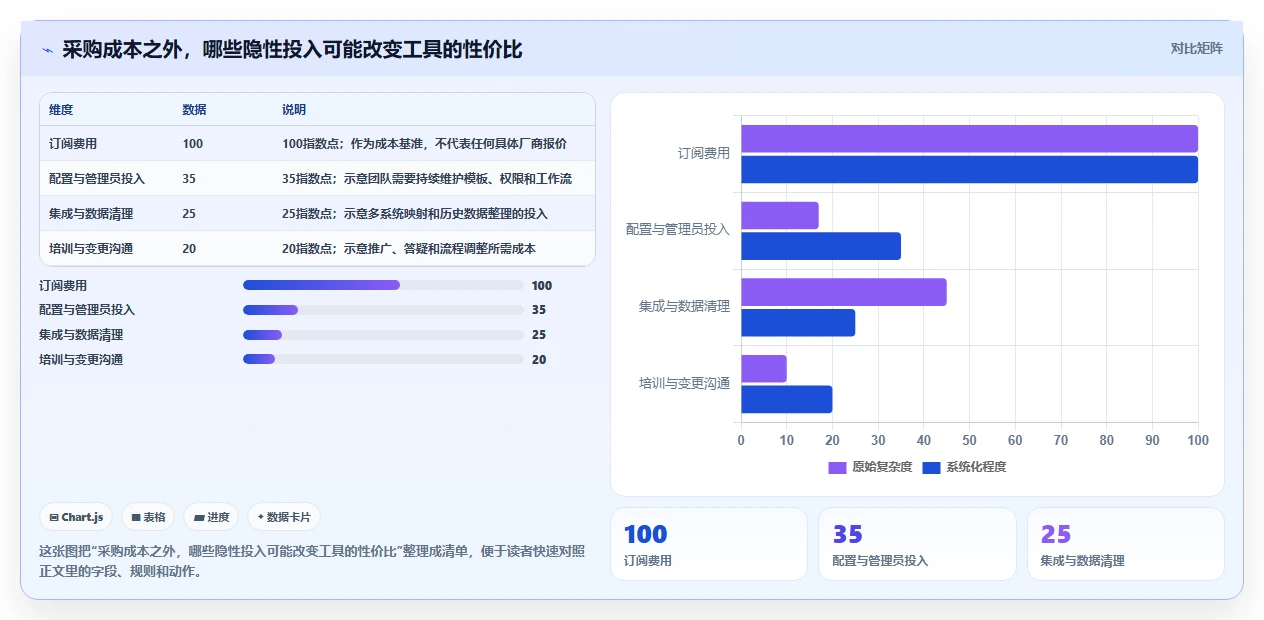Click the 集成与数据清理 progress bar
This screenshot has height=620, width=1264.
[x=383, y=335]
